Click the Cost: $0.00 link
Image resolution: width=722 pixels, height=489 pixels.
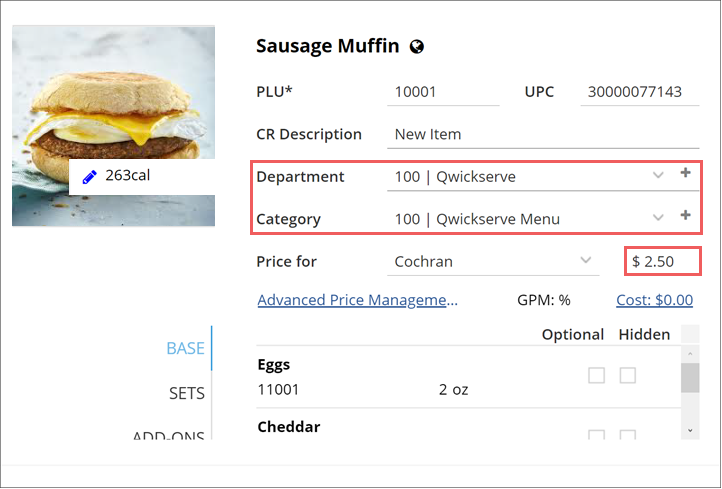click(654, 300)
